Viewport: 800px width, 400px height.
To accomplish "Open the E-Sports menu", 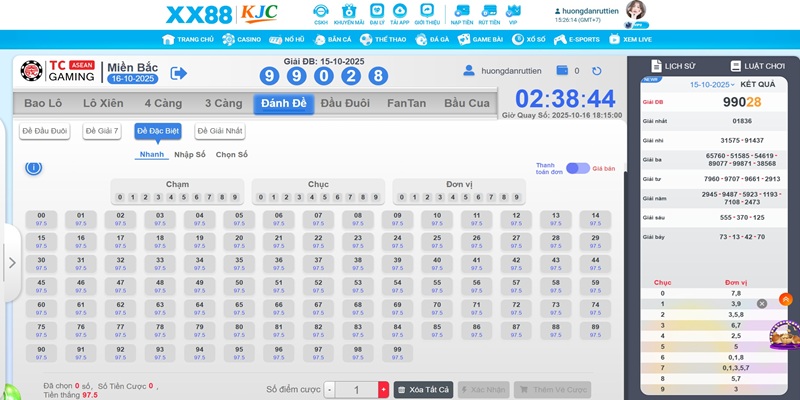I will click(x=577, y=39).
